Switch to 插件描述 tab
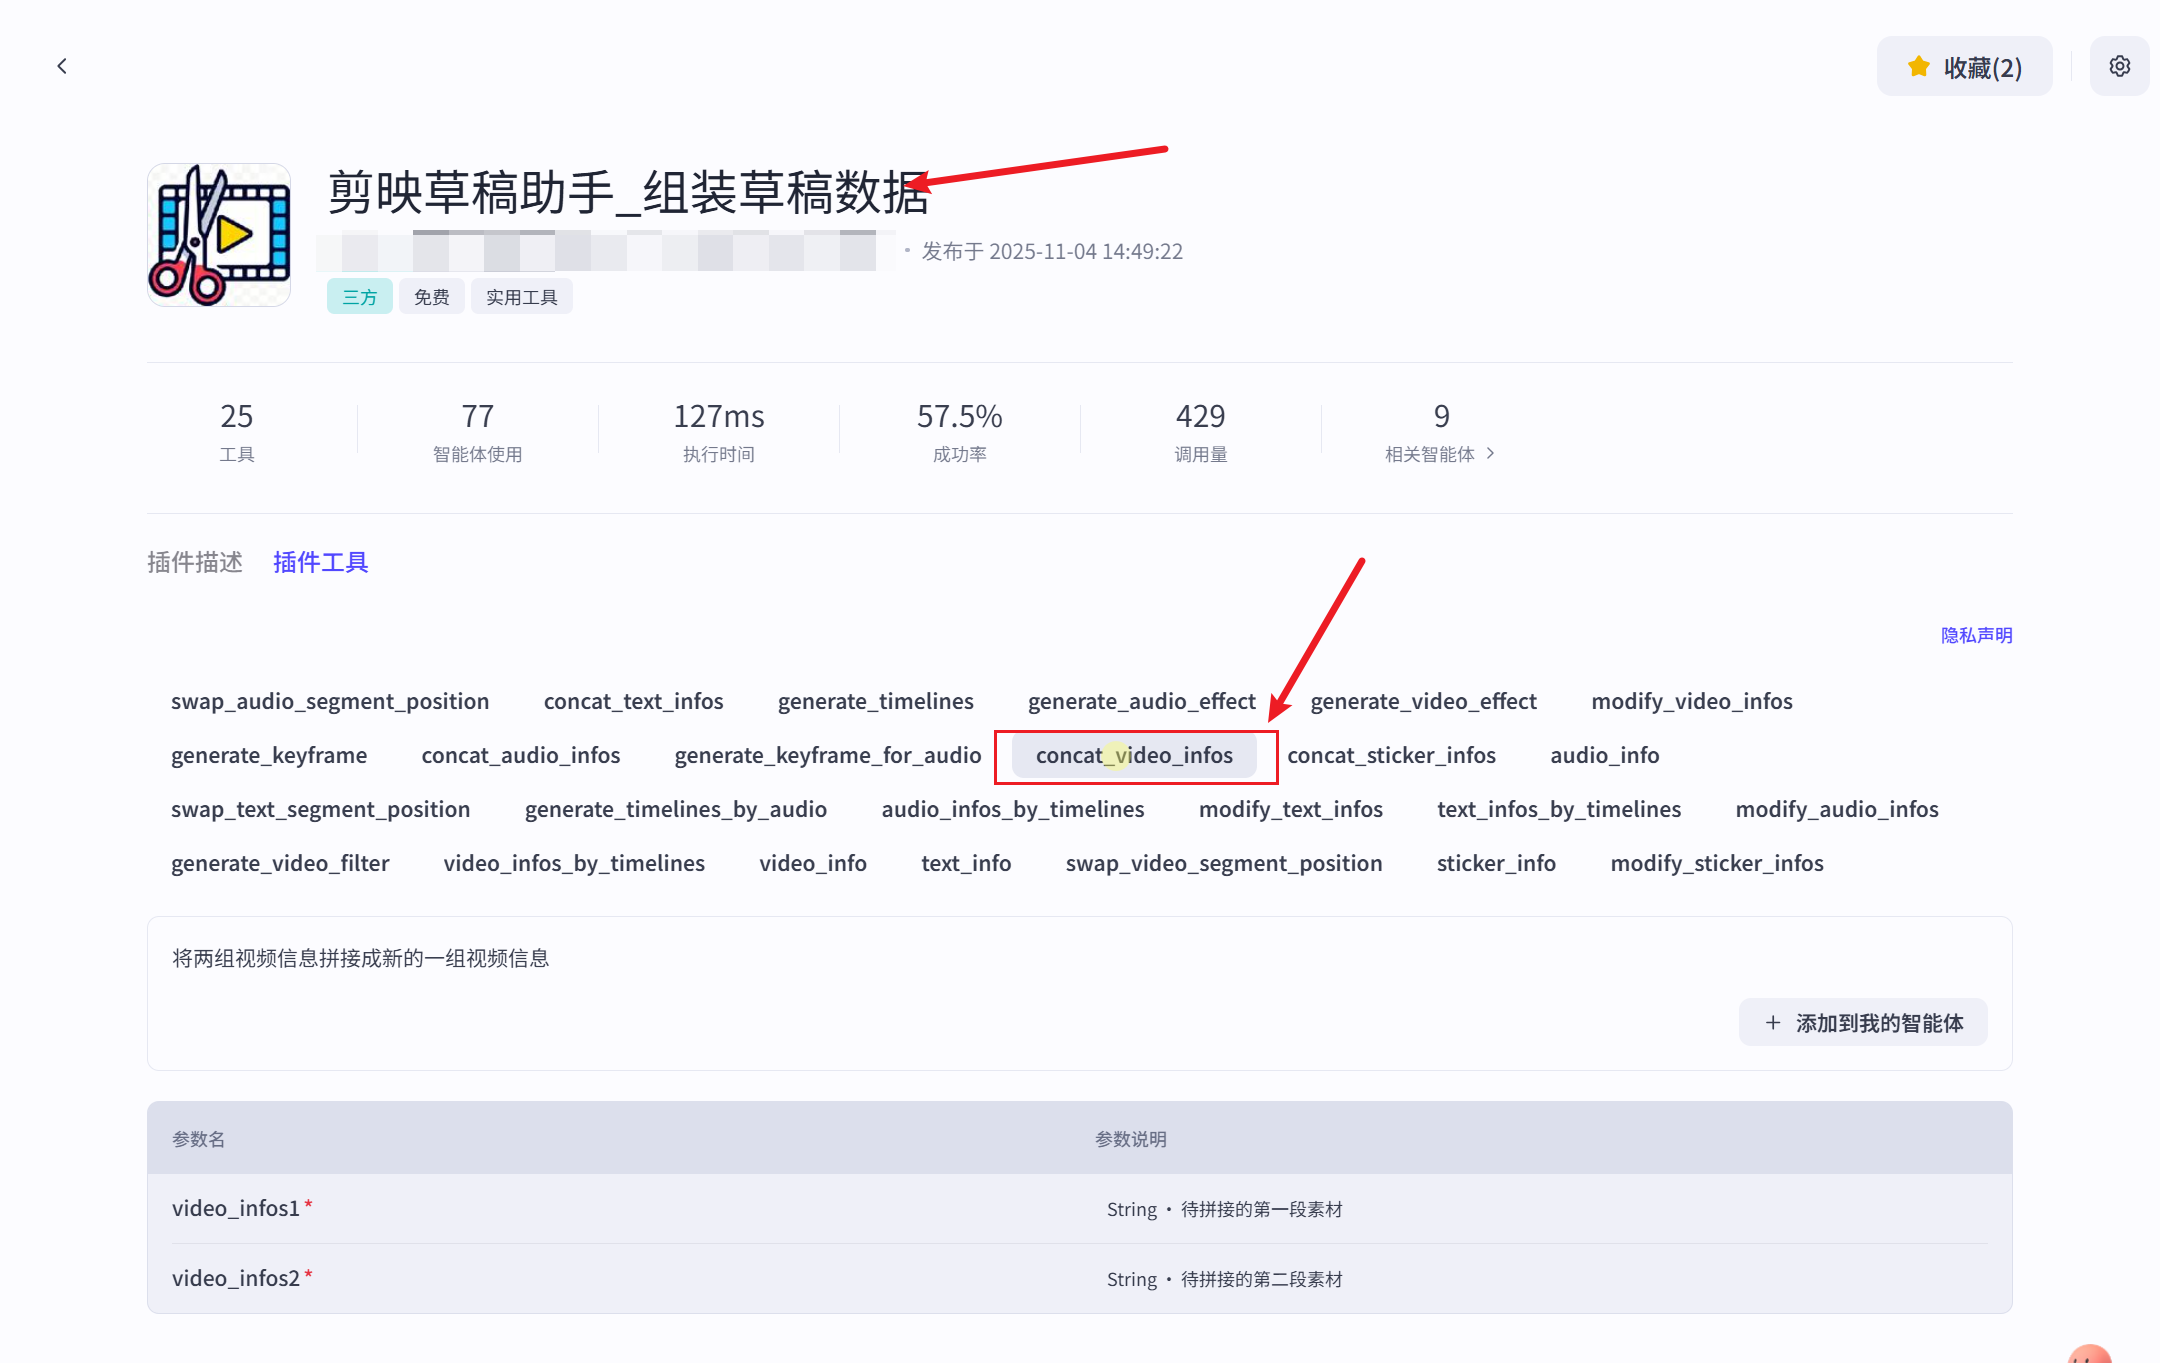This screenshot has width=2160, height=1363. pyautogui.click(x=195, y=562)
